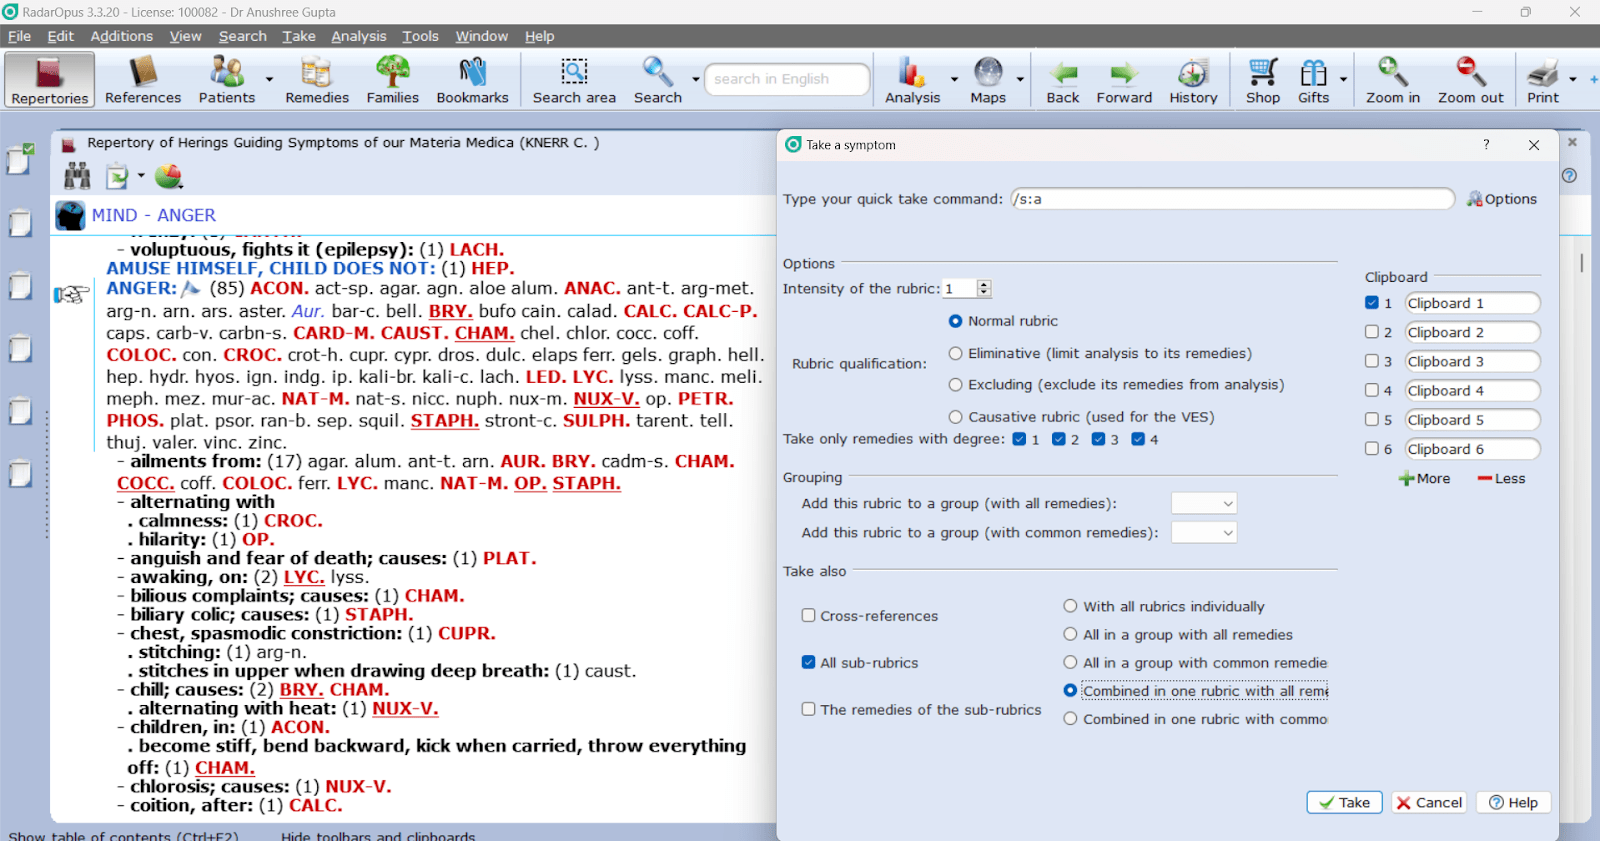This screenshot has width=1600, height=841.
Task: Click the Take button
Action: [1344, 802]
